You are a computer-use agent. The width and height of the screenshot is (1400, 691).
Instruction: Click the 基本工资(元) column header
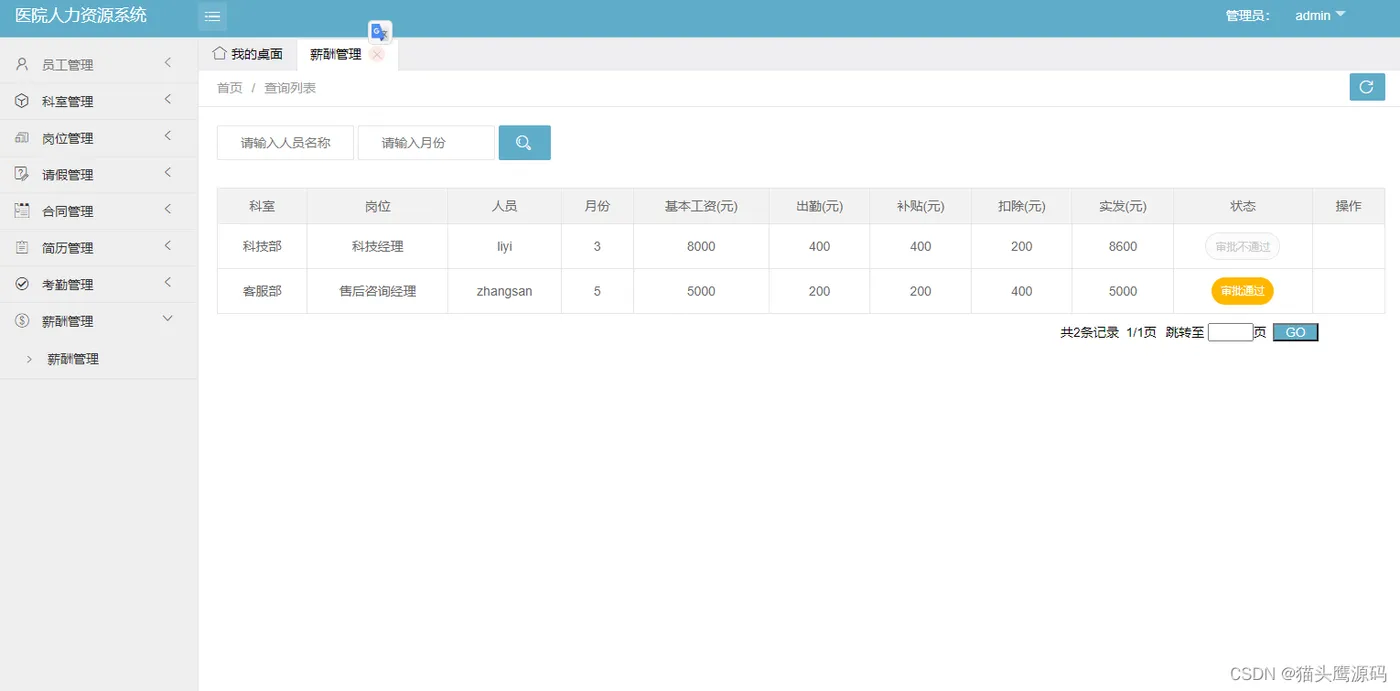click(x=701, y=206)
